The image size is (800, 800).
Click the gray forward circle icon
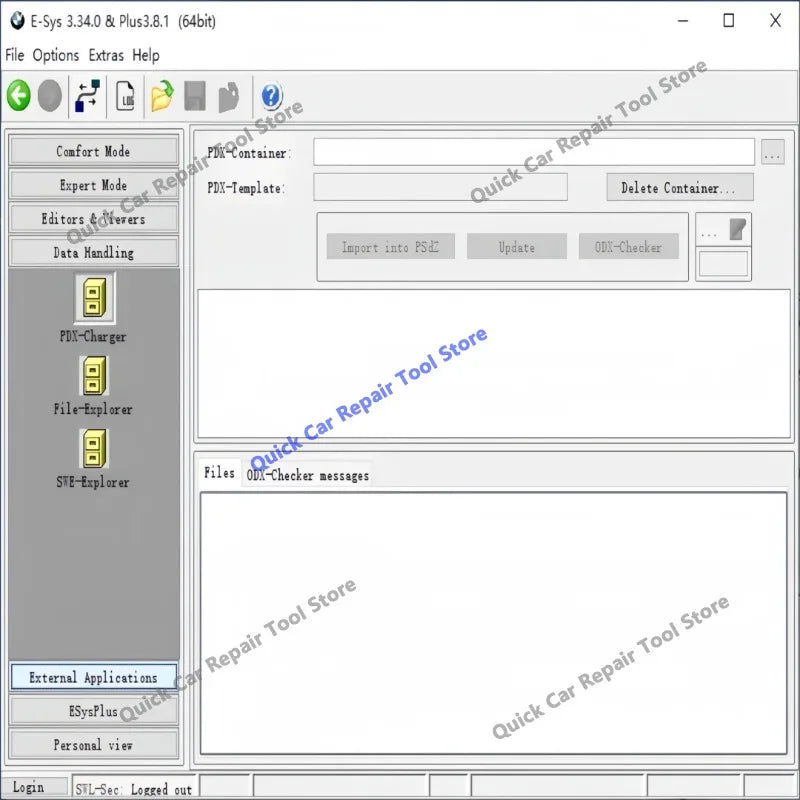click(49, 95)
